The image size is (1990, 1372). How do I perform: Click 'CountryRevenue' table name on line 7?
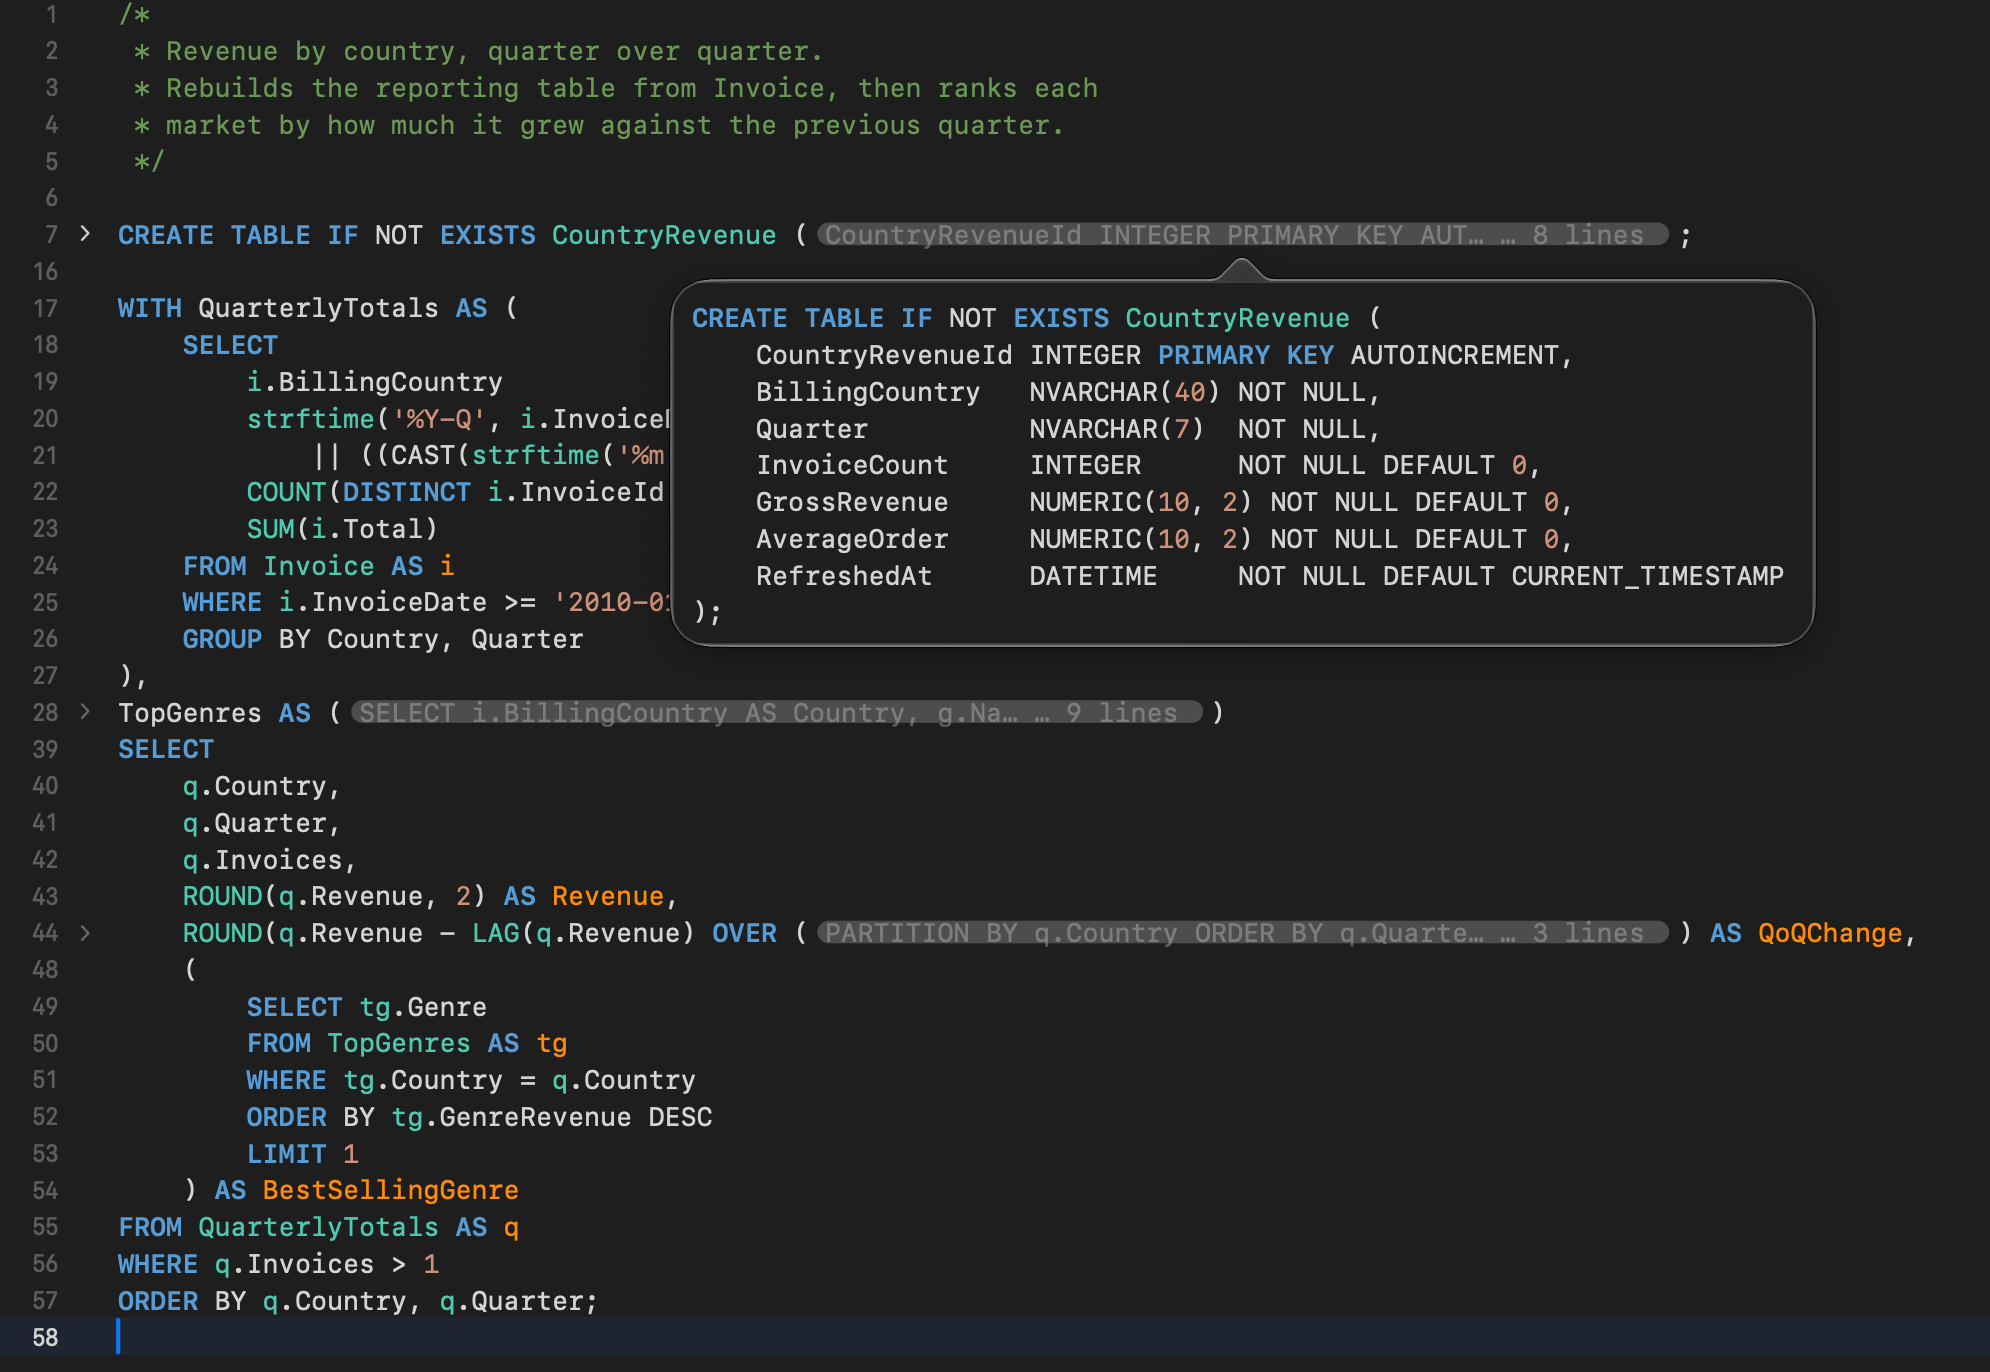pyautogui.click(x=664, y=235)
